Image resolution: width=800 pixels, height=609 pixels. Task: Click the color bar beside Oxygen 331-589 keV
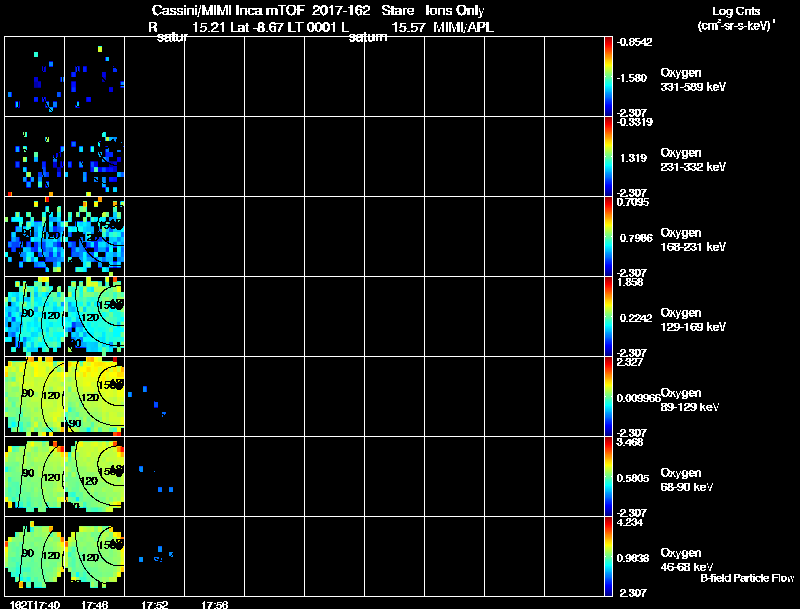tap(608, 77)
